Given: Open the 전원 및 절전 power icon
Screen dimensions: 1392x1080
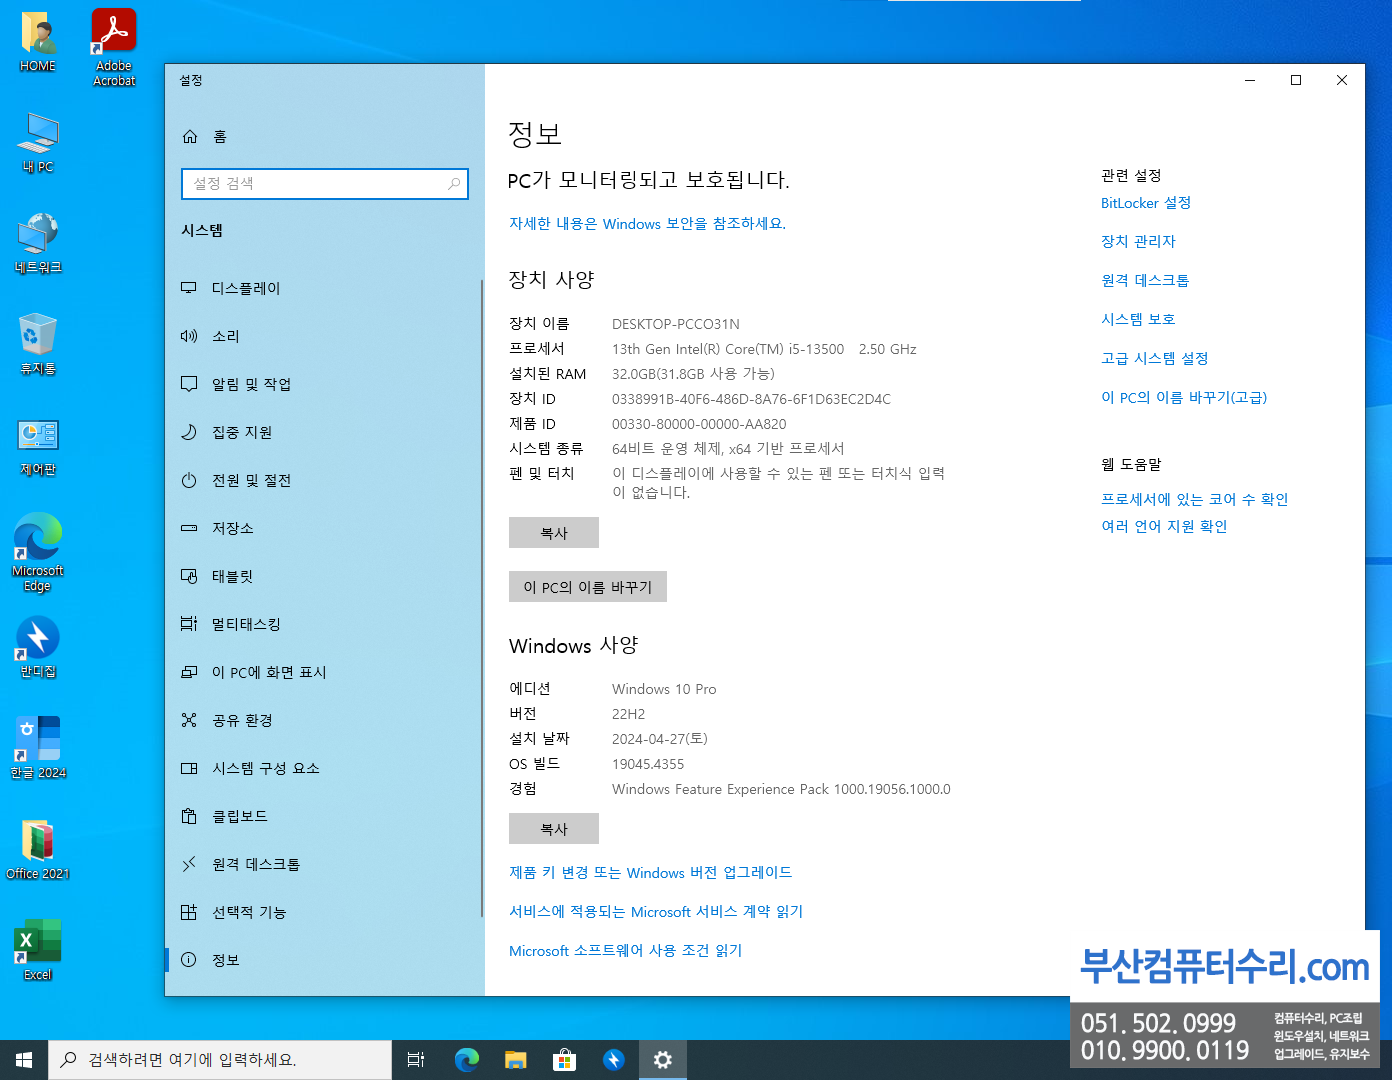Looking at the screenshot, I should tap(189, 480).
